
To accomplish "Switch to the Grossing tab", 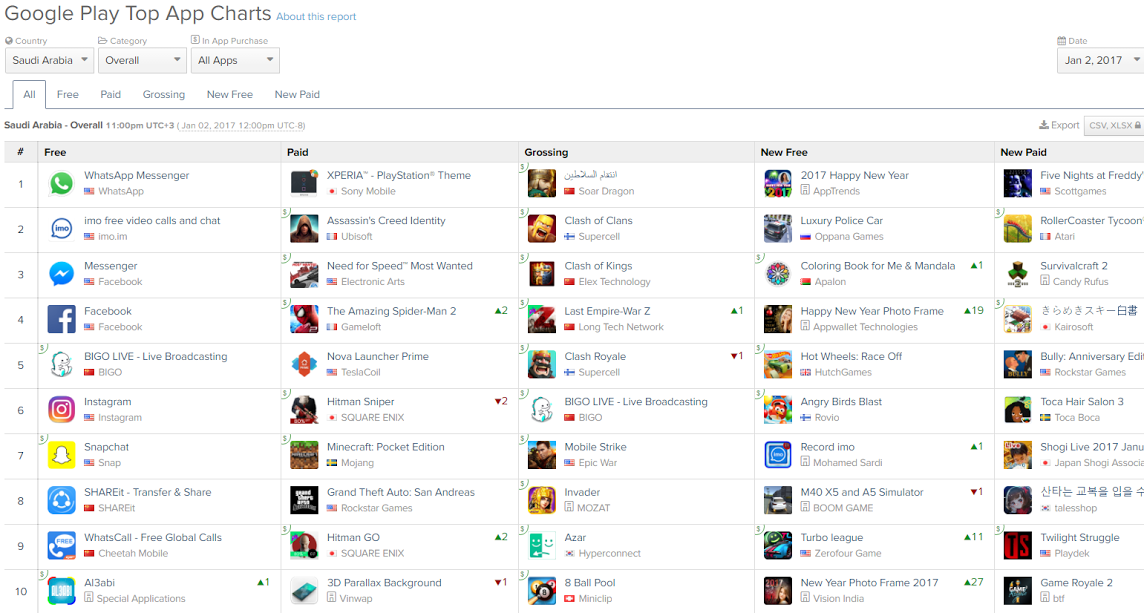I will point(164,95).
